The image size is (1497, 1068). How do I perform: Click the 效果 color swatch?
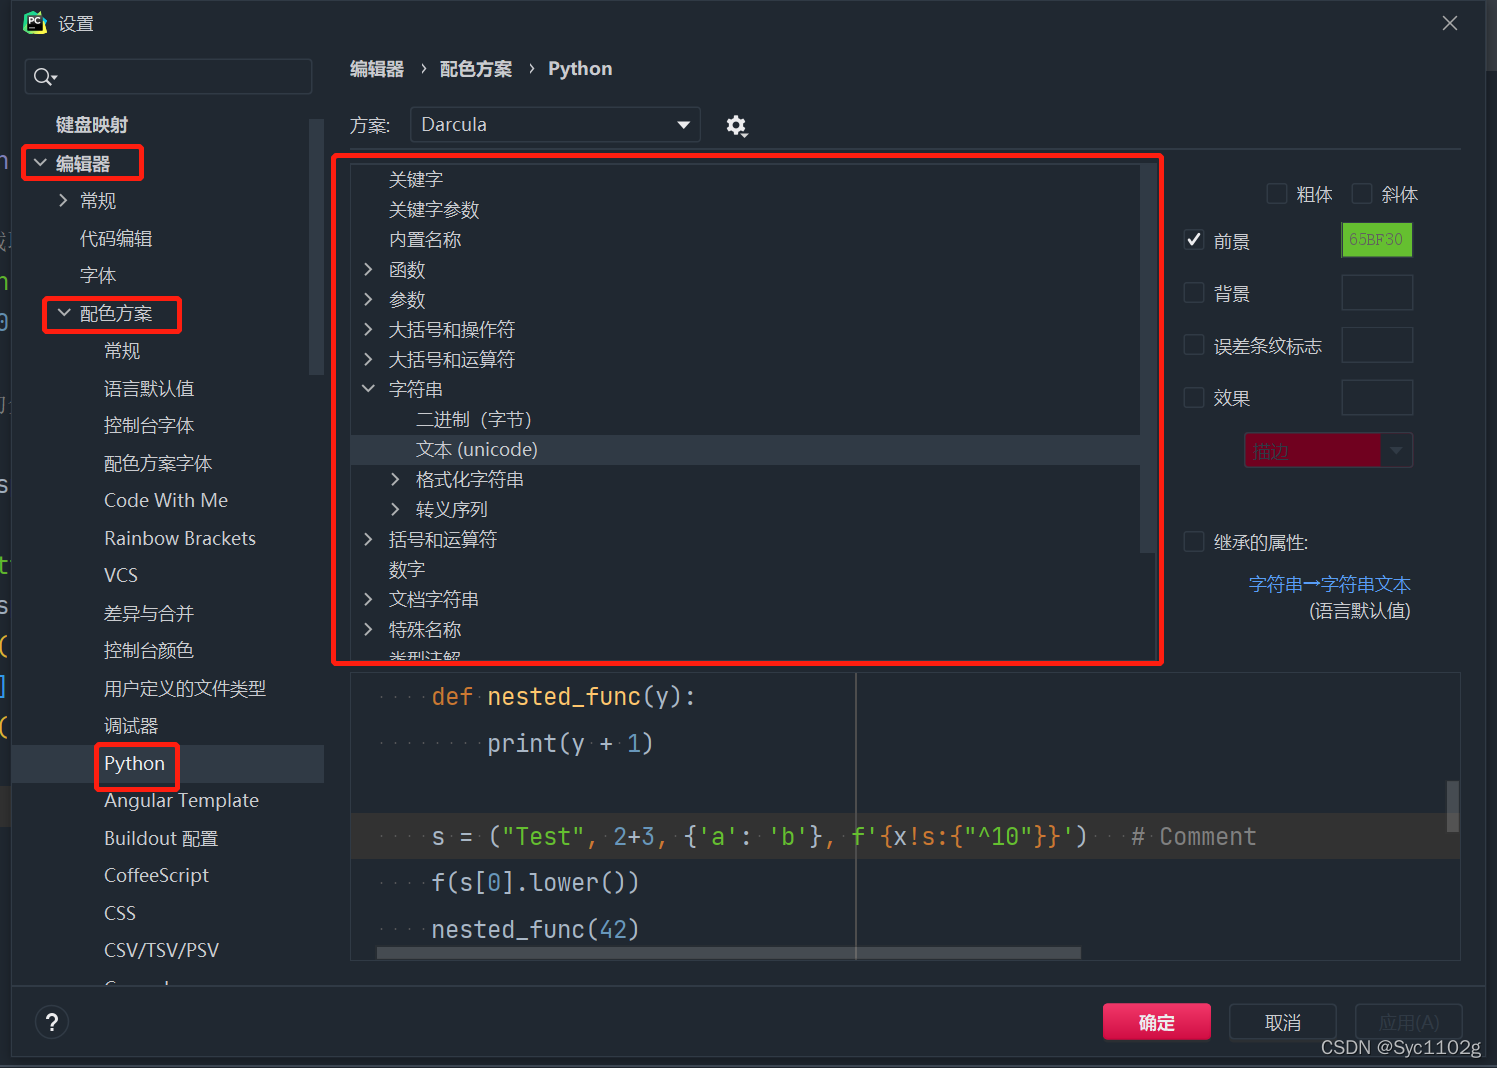[1376, 397]
